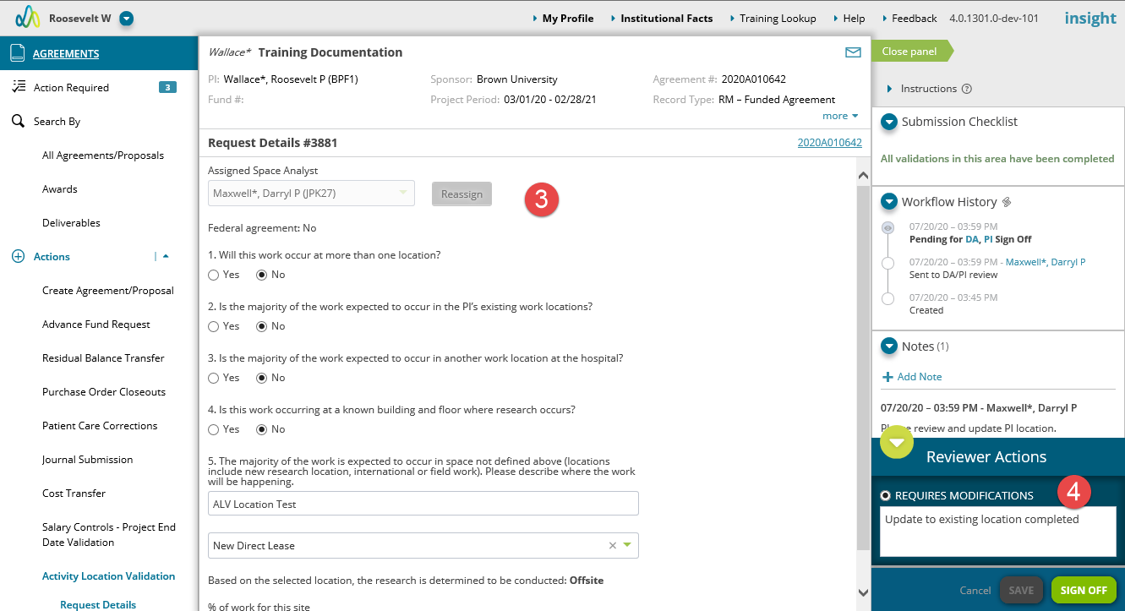
Task: Collapse the Actions menu in sidebar
Action: [166, 257]
